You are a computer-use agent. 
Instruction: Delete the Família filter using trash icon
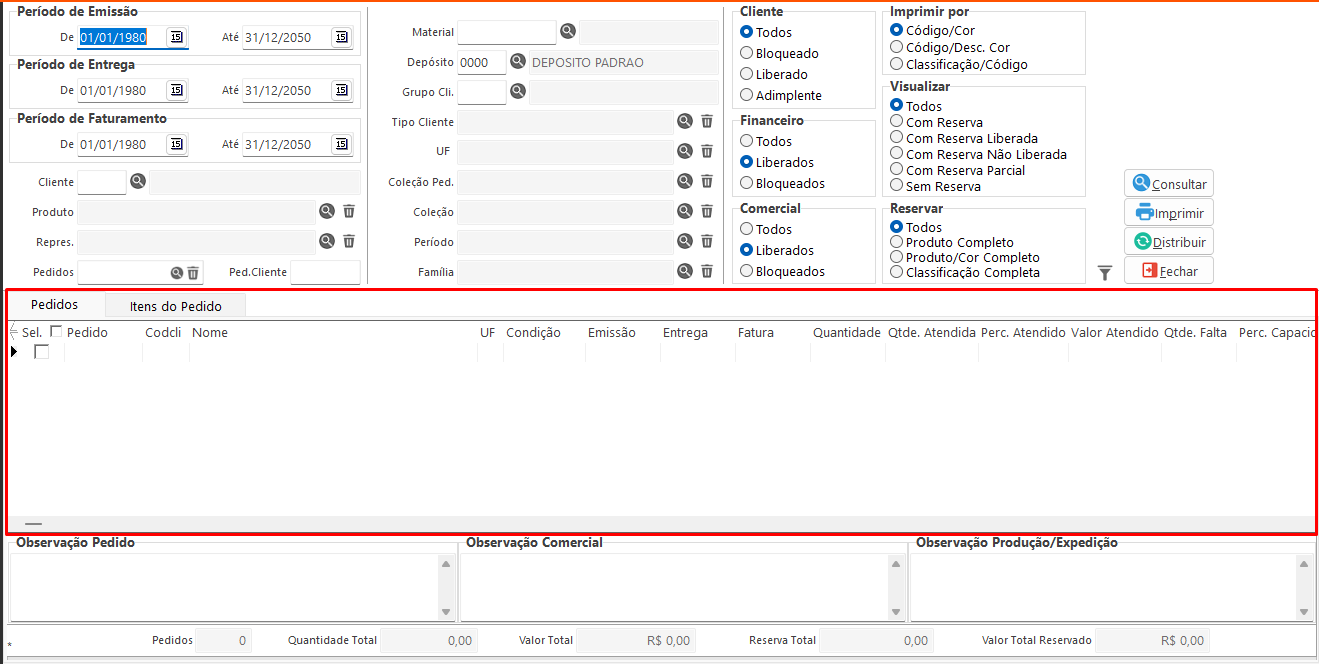[707, 271]
